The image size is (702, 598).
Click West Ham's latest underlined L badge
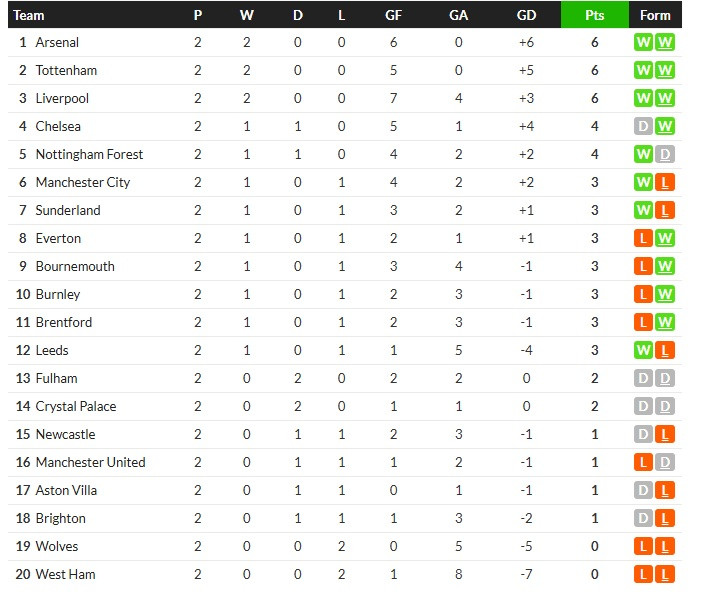click(x=665, y=574)
